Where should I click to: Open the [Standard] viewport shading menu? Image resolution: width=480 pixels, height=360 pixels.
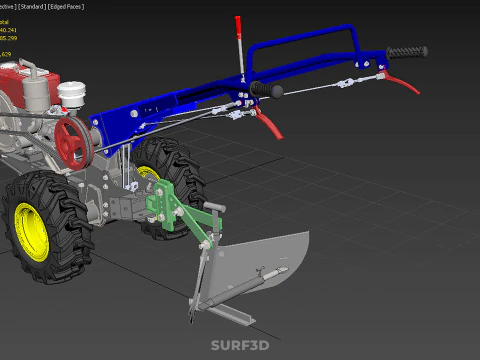(x=32, y=7)
